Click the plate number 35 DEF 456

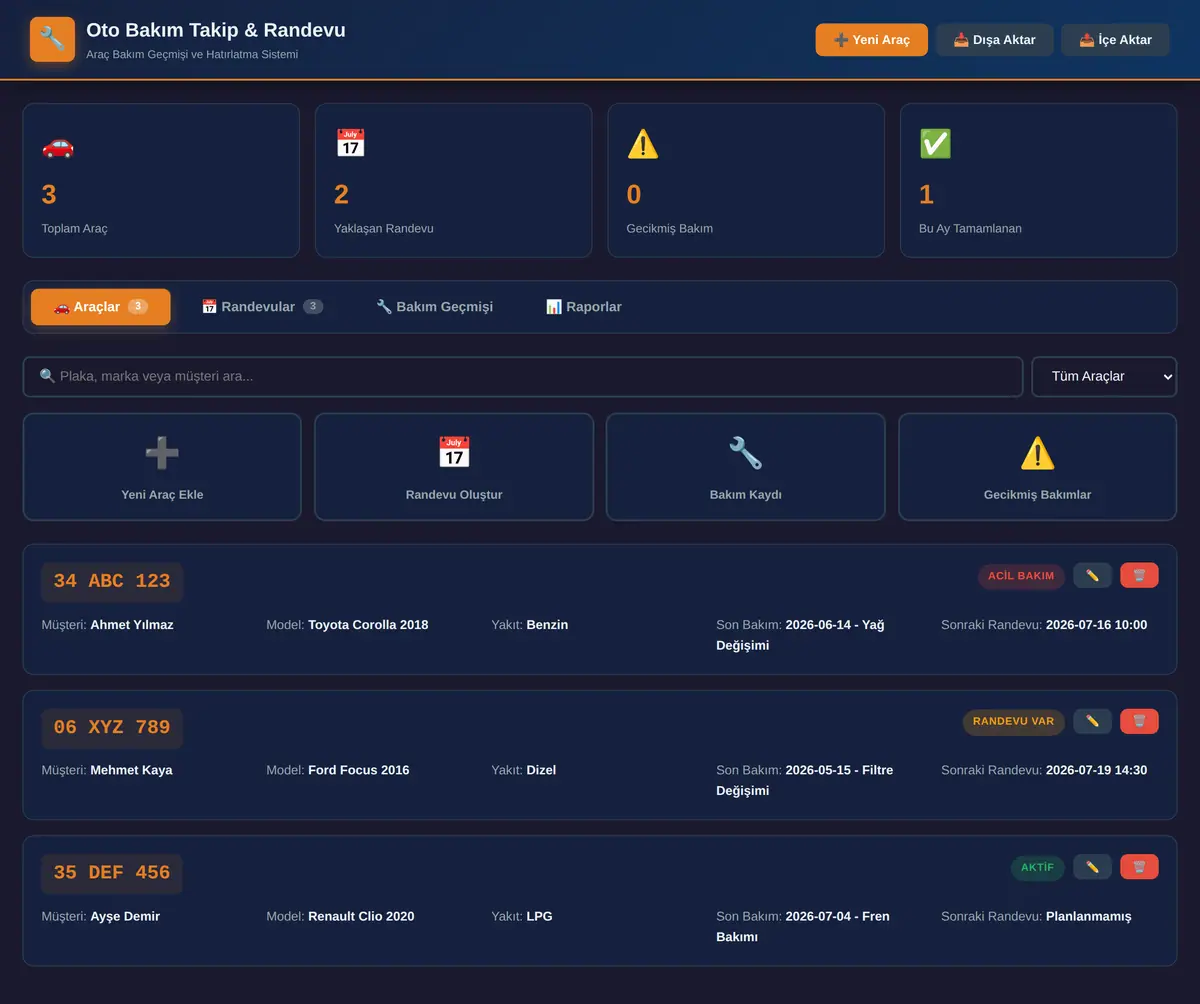(112, 873)
